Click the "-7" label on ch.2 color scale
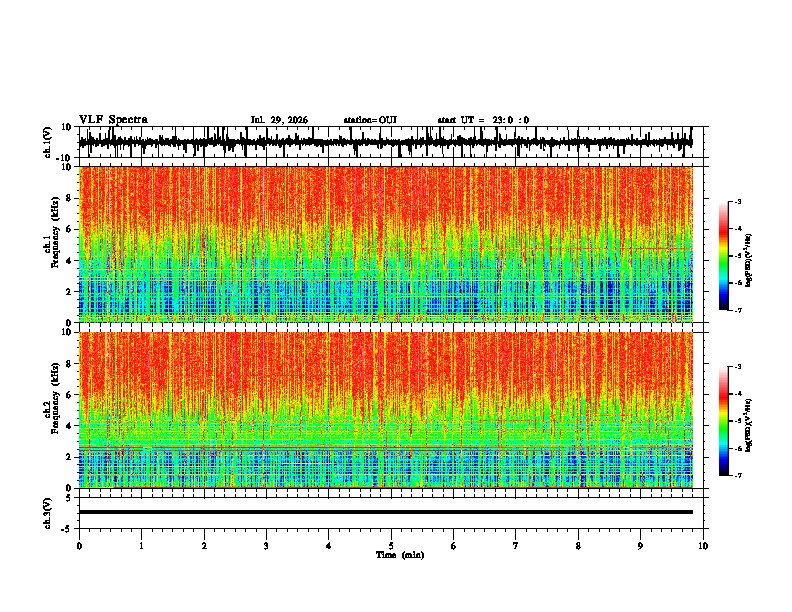 pyautogui.click(x=738, y=476)
